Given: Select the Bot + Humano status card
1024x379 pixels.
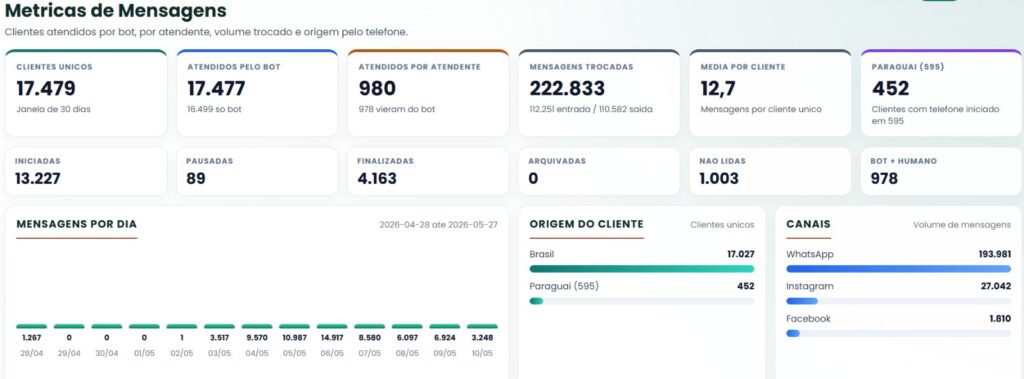Looking at the screenshot, I should pos(941,171).
